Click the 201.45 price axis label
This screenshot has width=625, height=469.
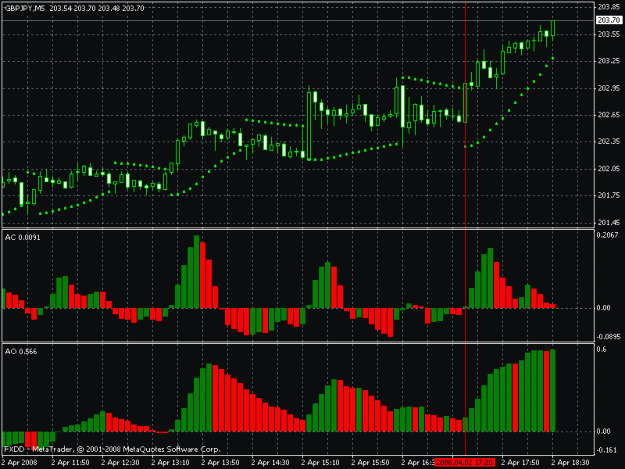(x=609, y=222)
